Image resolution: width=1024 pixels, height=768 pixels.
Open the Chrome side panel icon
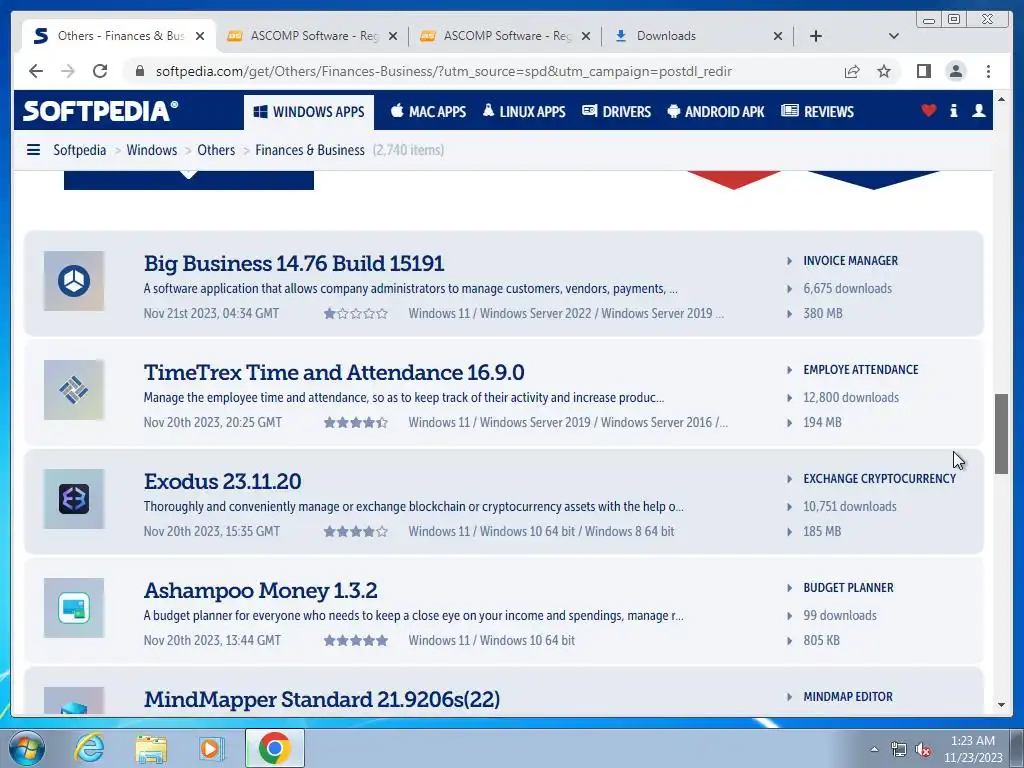(923, 71)
